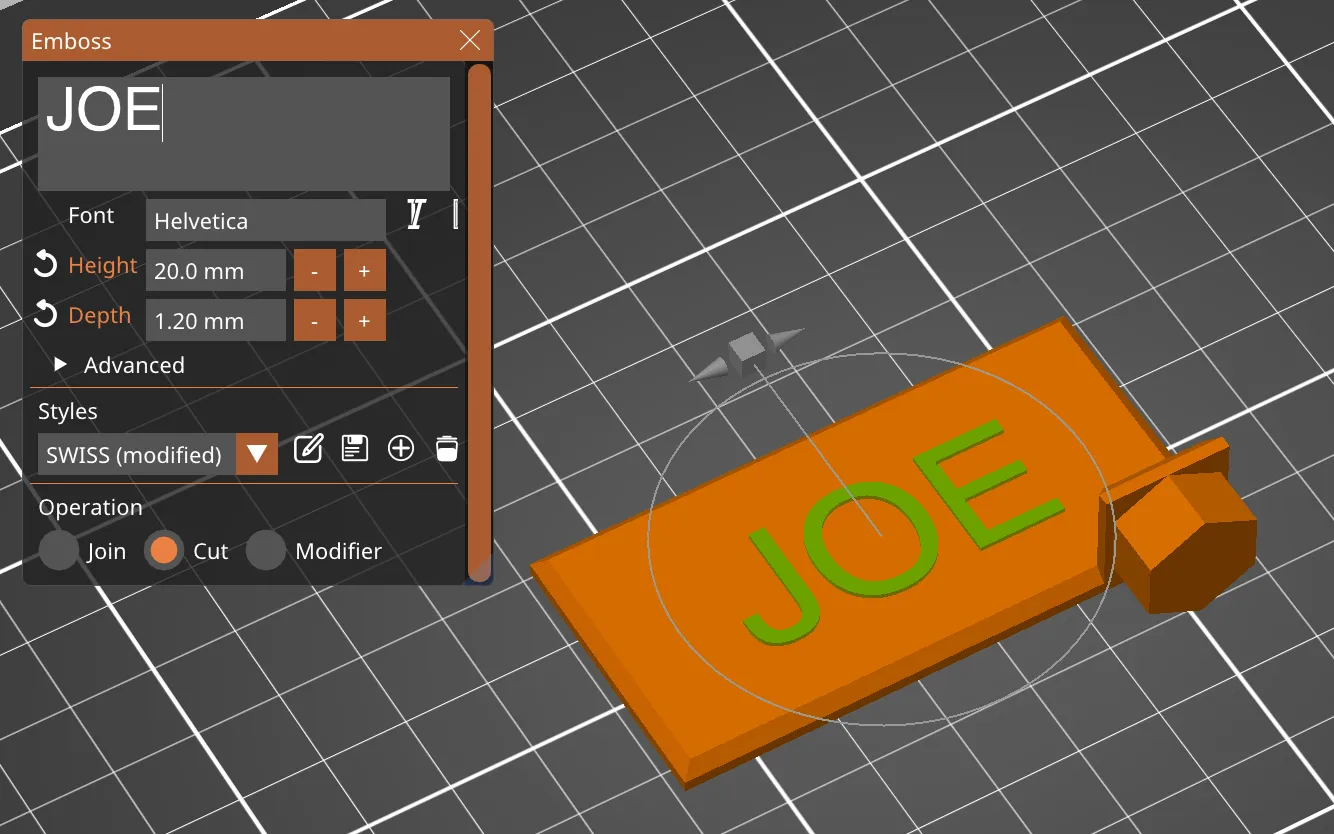
Task: Reset the Depth value to default
Action: (x=45, y=315)
